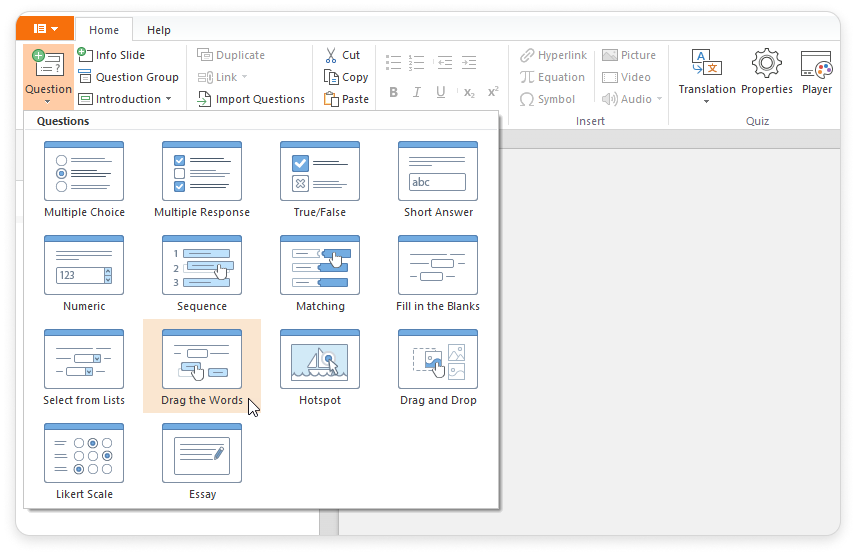The width and height of the screenshot is (856, 555).
Task: Insert a Hyperlink
Action: point(553,55)
